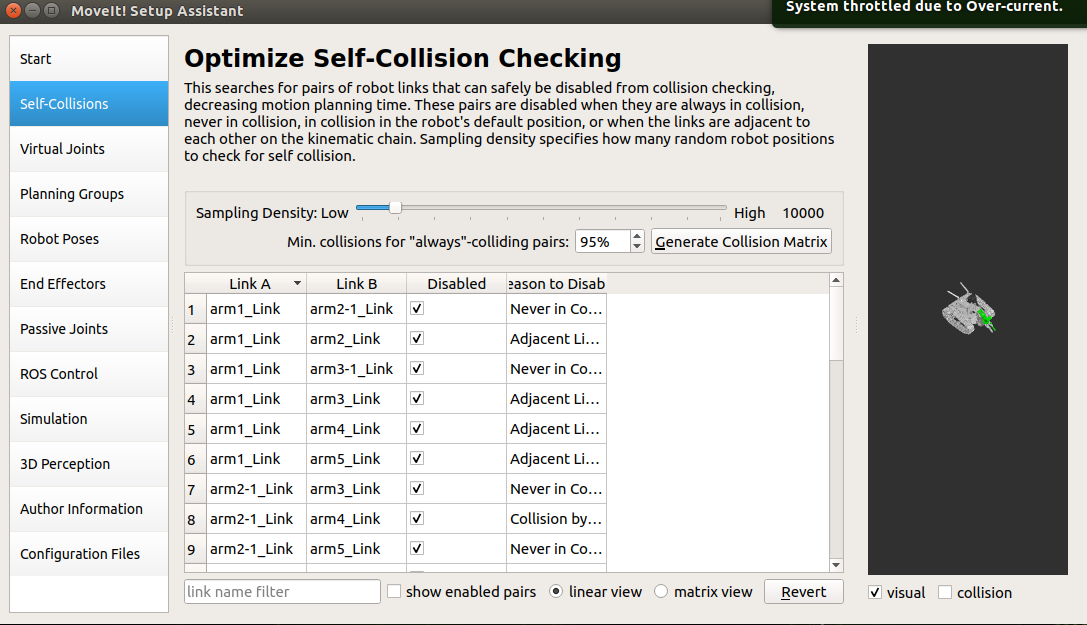Click arm3-1_Link cell in row 3
The image size is (1087, 625).
pyautogui.click(x=356, y=369)
